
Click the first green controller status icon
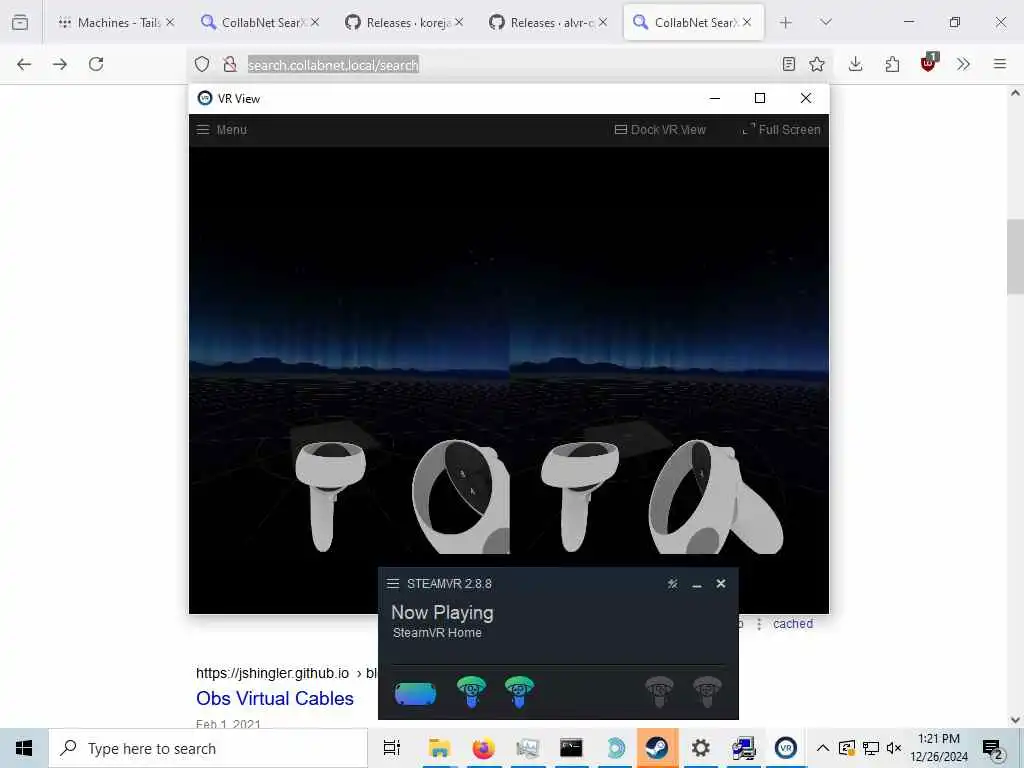point(471,692)
